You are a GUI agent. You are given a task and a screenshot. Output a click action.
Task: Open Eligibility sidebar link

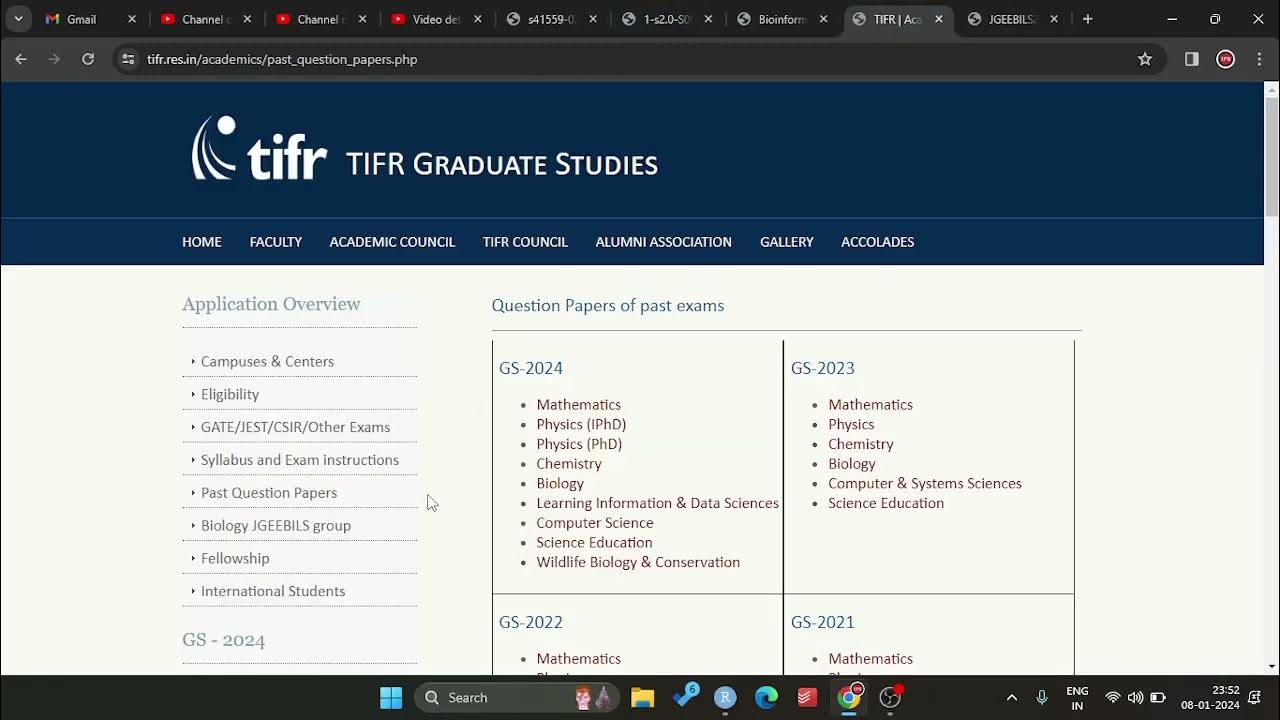coord(230,394)
